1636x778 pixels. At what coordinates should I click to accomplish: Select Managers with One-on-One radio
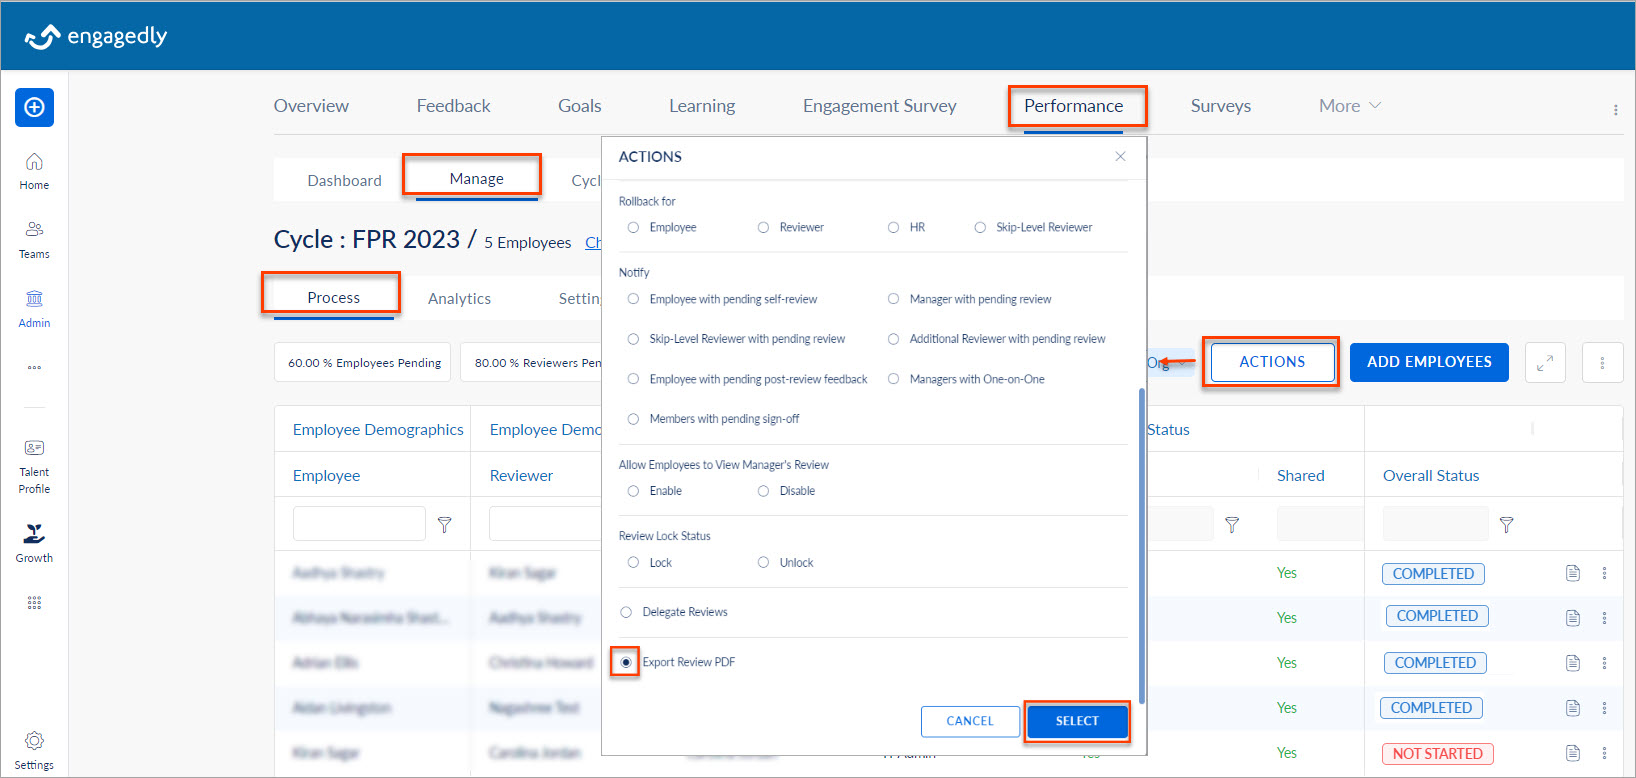coord(893,379)
